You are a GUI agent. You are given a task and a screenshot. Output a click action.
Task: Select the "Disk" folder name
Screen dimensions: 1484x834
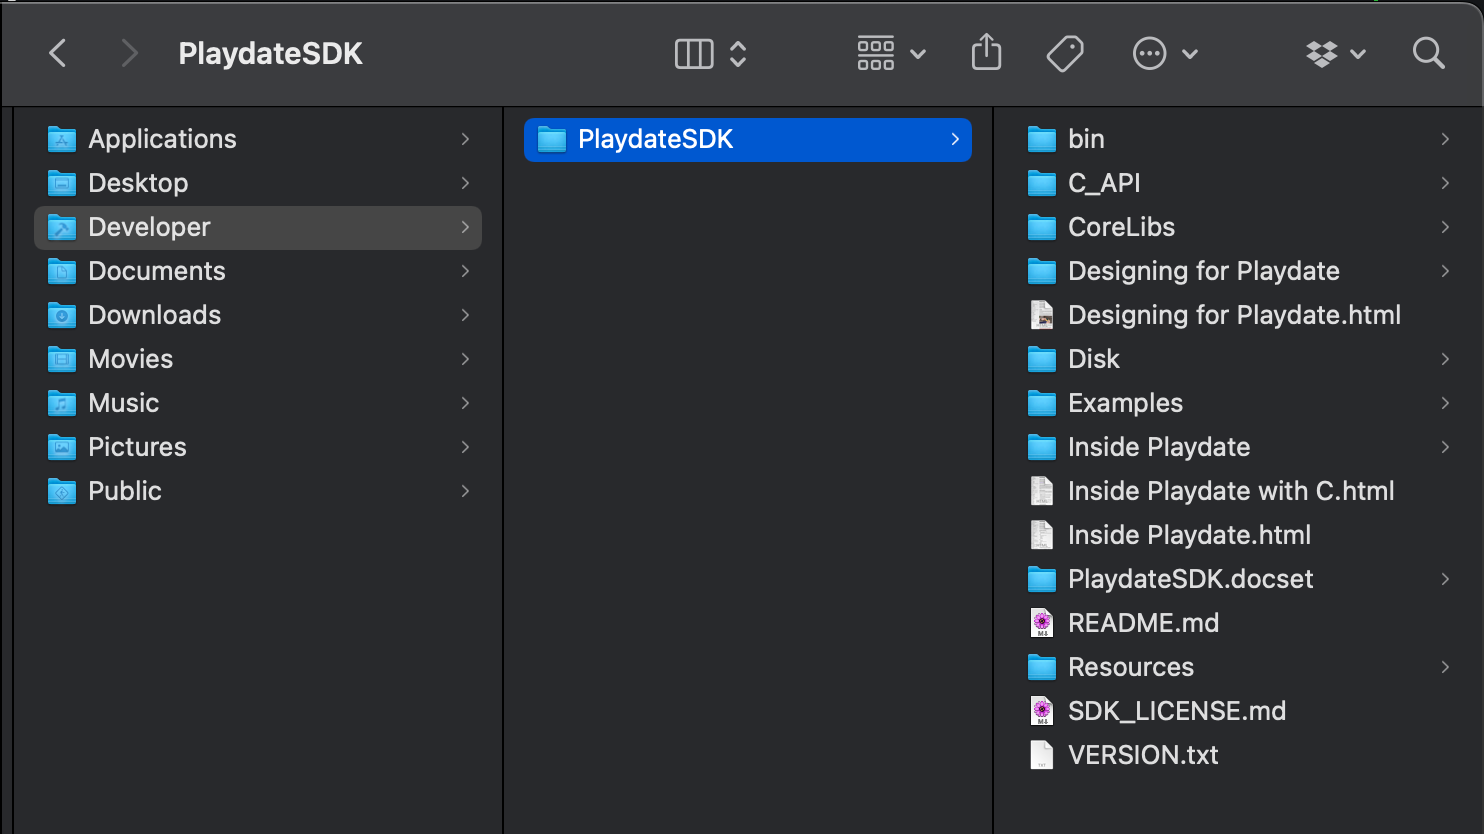(1094, 359)
